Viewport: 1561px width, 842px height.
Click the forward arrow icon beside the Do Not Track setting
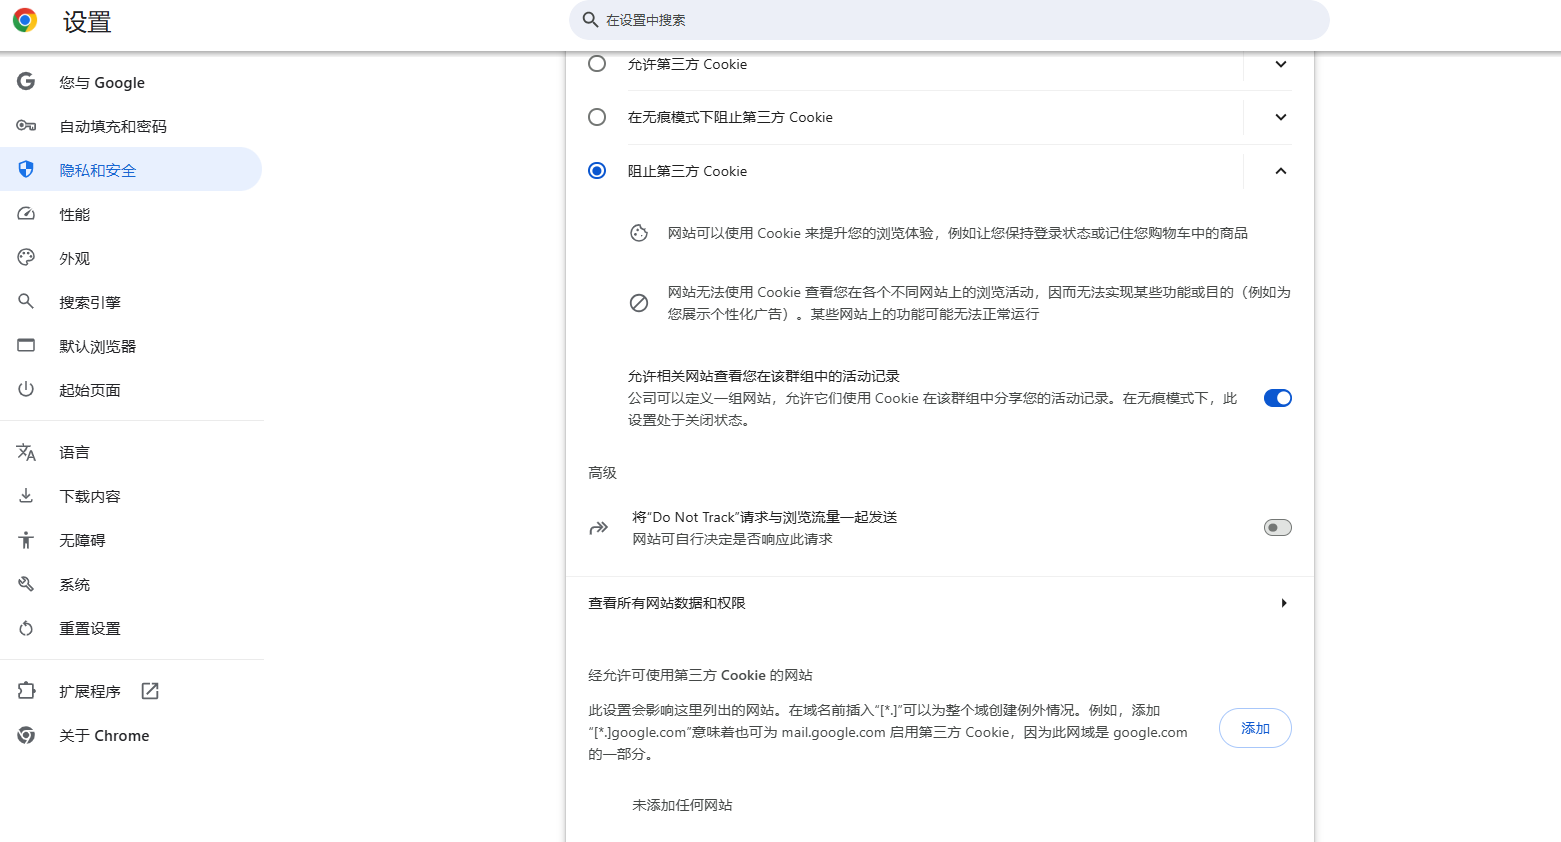598,528
